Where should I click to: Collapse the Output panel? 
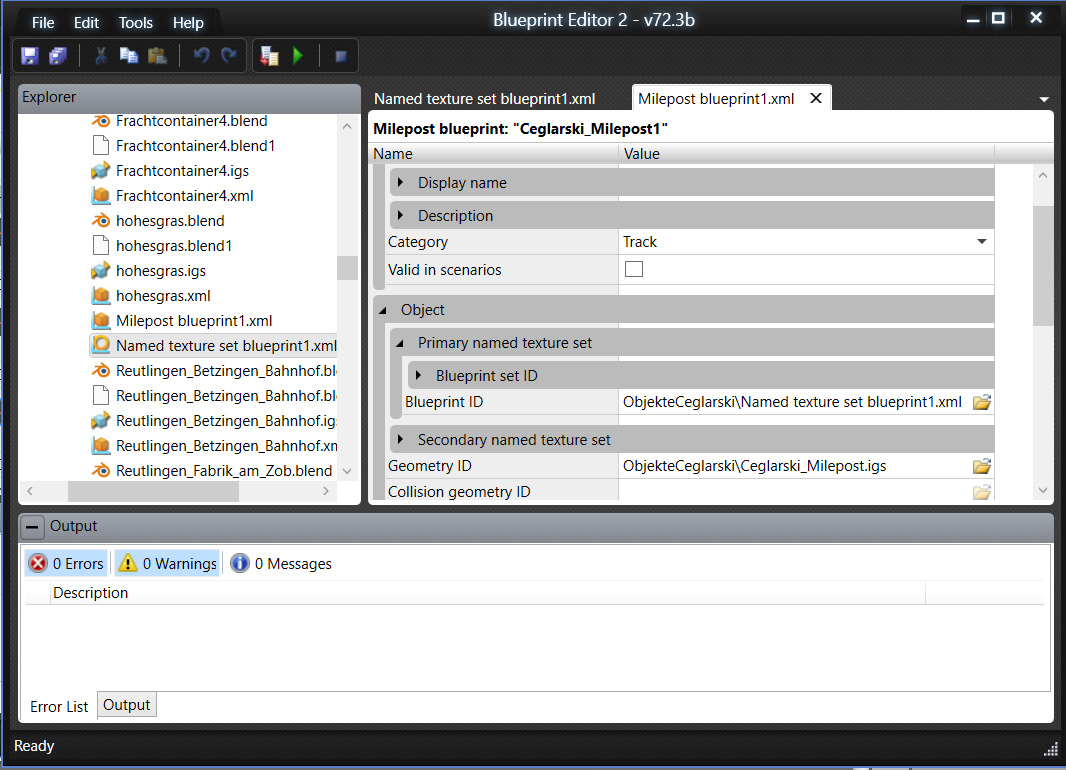[x=33, y=526]
